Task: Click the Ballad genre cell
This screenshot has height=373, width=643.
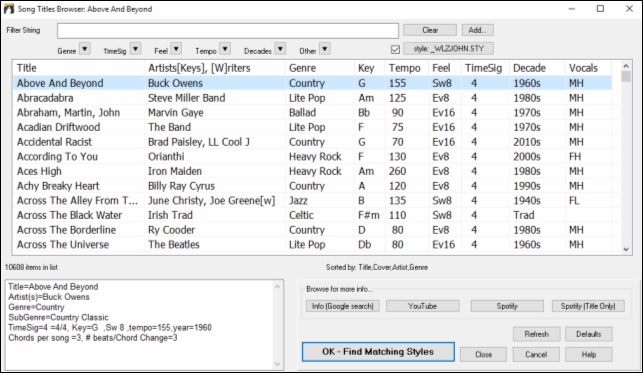Action: [303, 113]
